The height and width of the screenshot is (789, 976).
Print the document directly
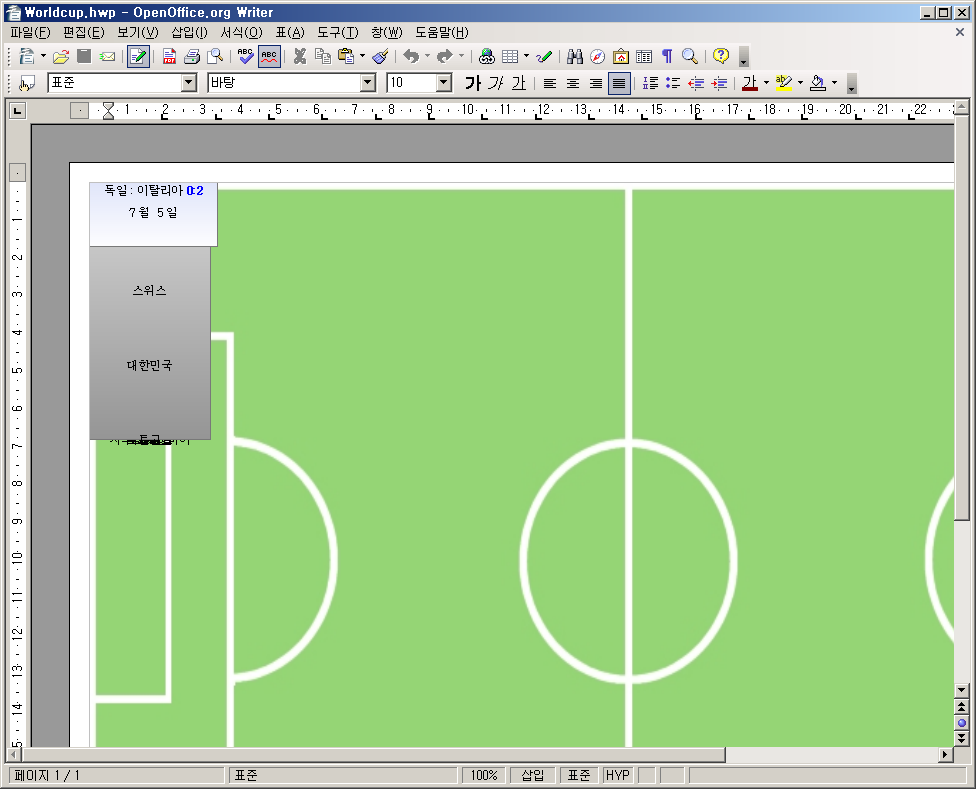pos(192,57)
